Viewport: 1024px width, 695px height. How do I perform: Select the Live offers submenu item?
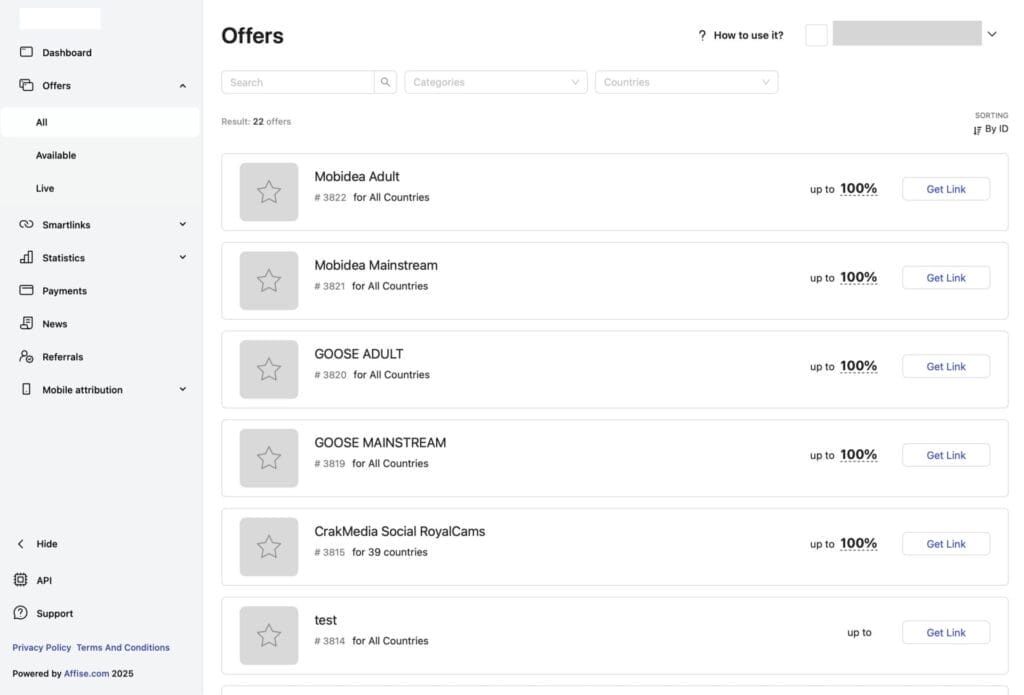[x=45, y=188]
